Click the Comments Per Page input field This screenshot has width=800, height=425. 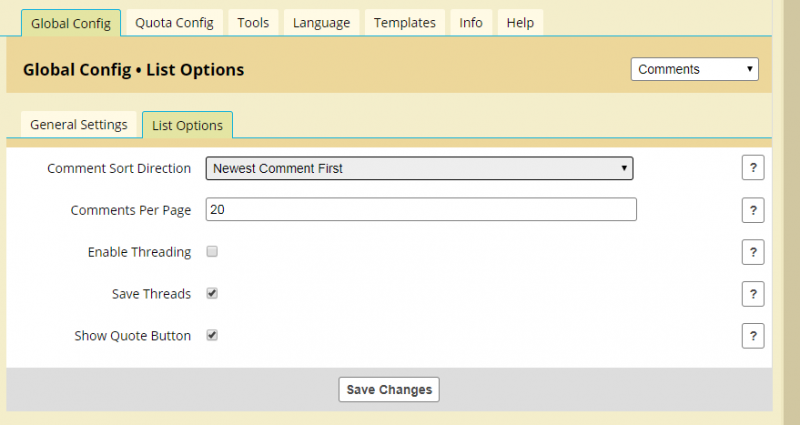(x=421, y=210)
